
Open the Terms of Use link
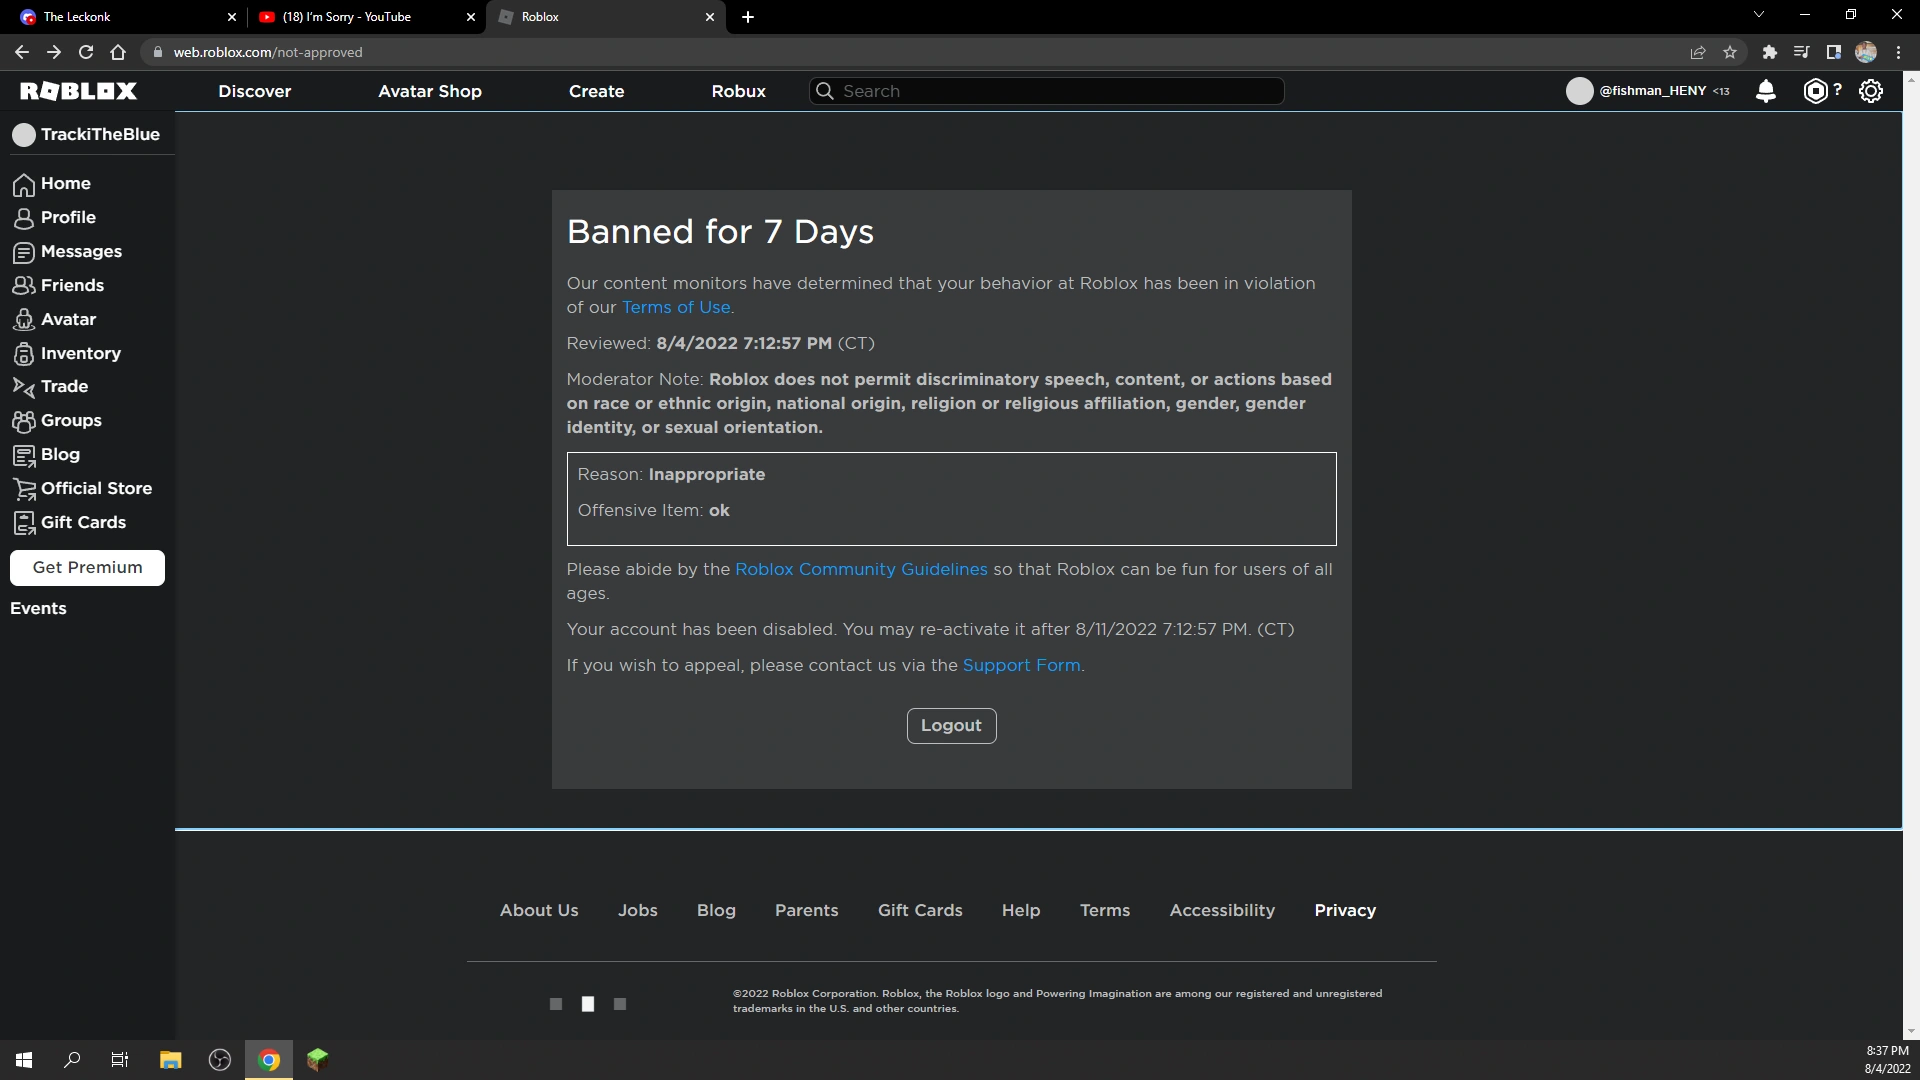tap(676, 308)
